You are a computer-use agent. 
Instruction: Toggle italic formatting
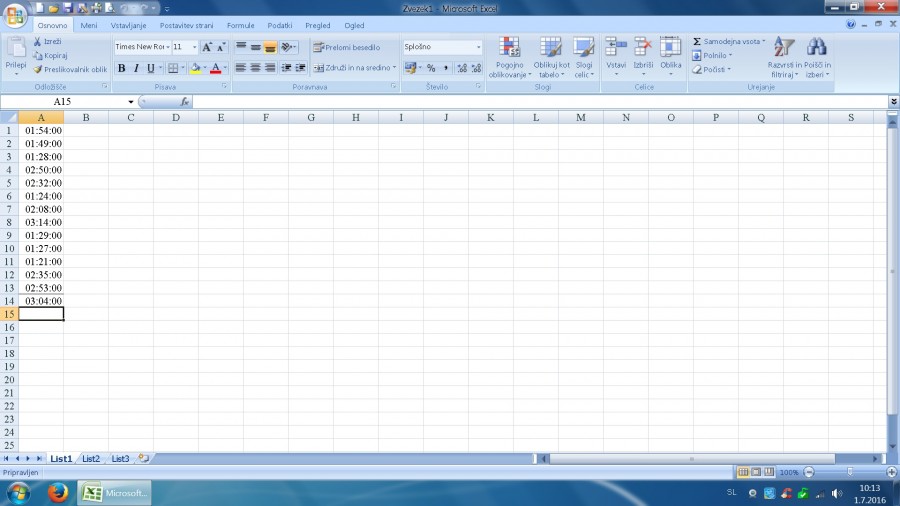tap(136, 68)
